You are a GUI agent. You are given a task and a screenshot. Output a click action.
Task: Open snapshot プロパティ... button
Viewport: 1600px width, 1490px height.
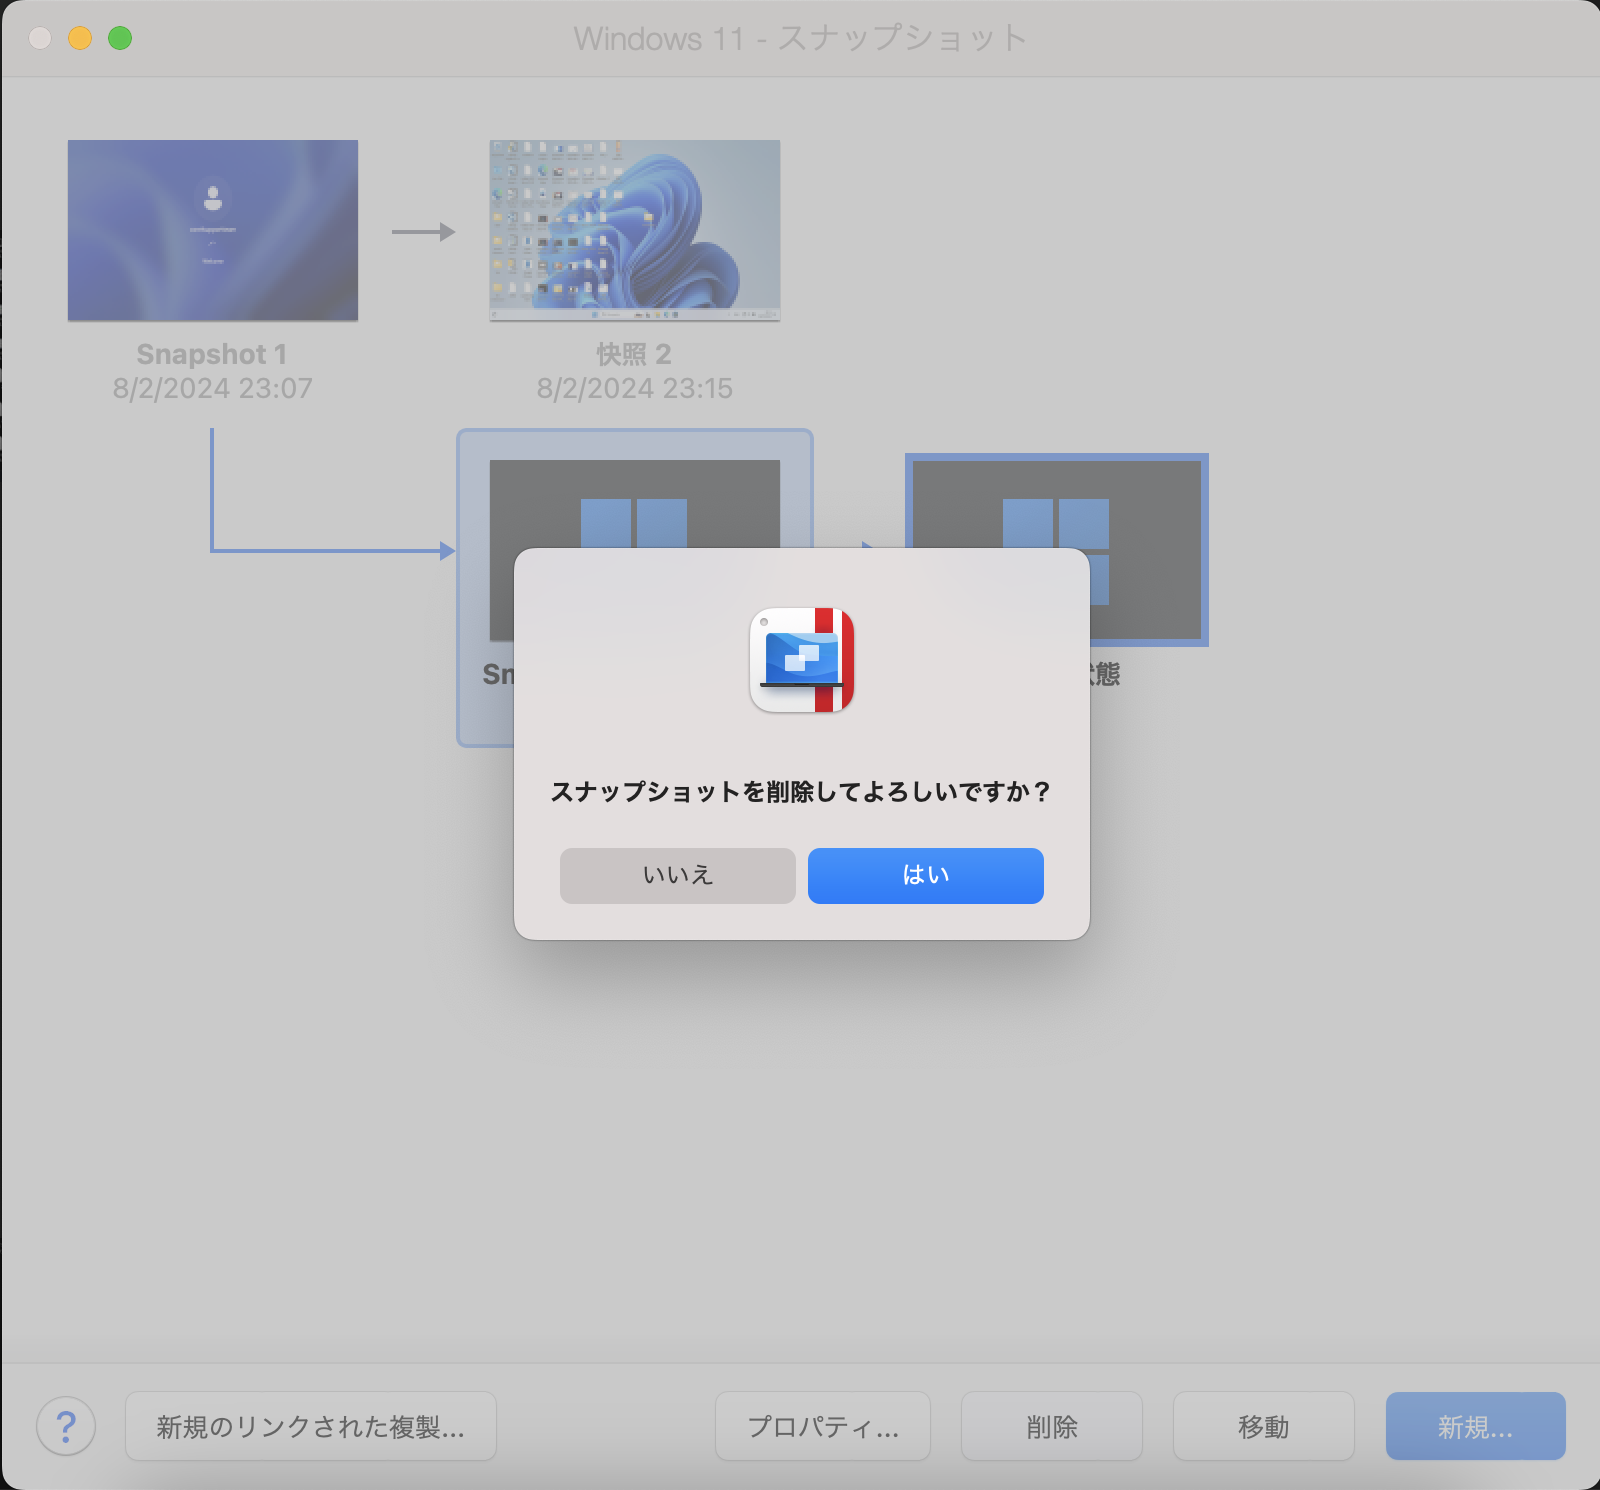(x=822, y=1426)
